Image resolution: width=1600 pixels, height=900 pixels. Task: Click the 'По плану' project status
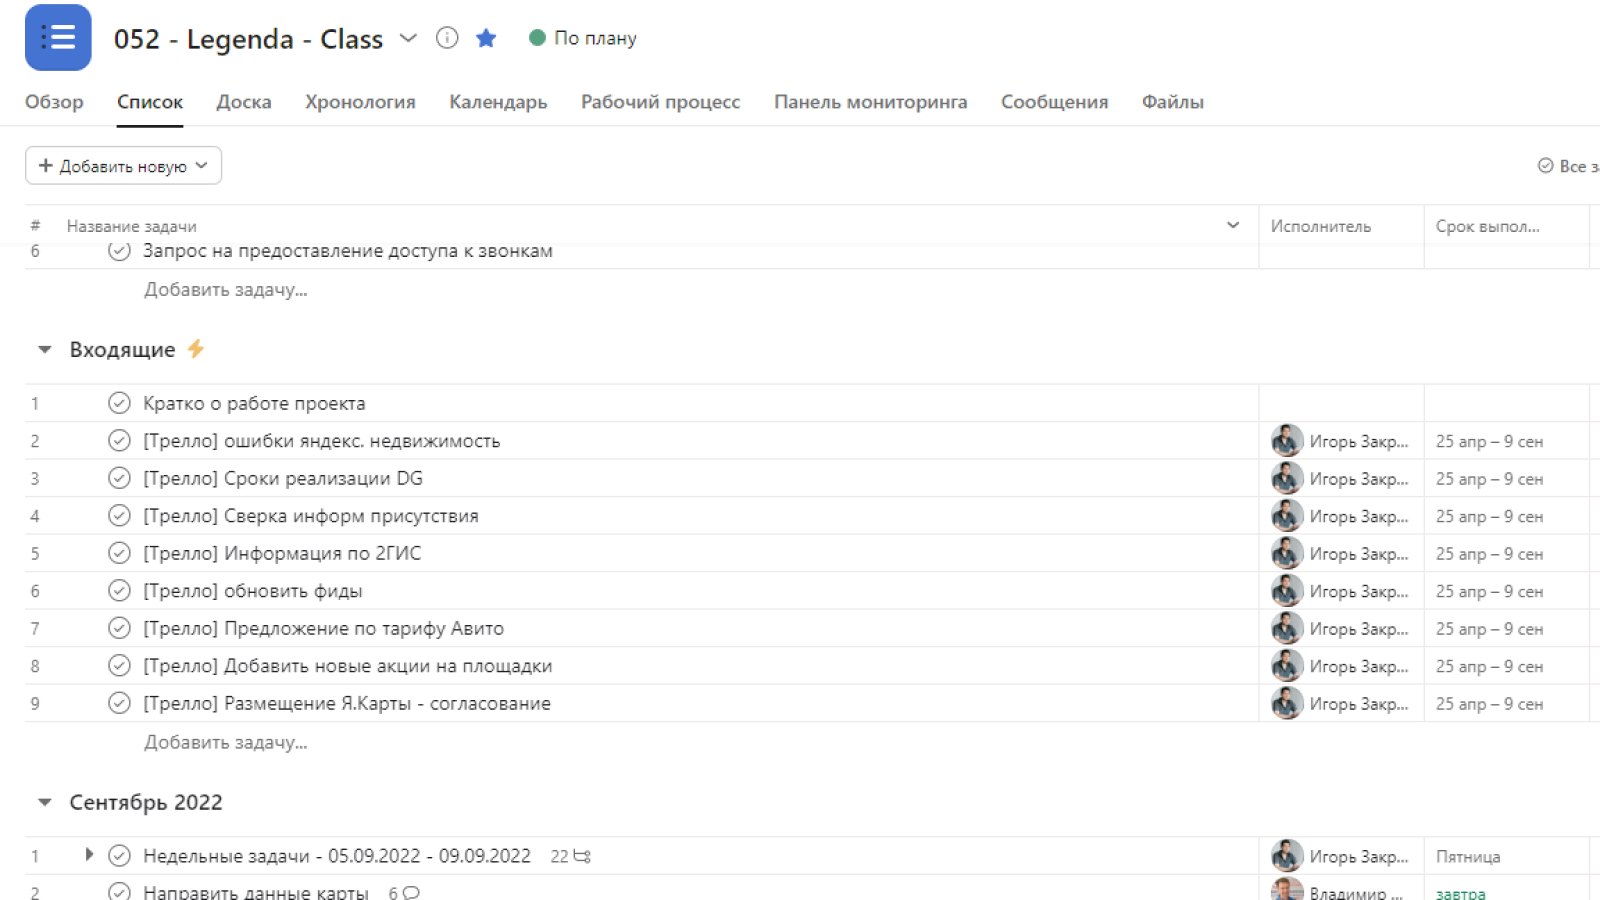[583, 38]
